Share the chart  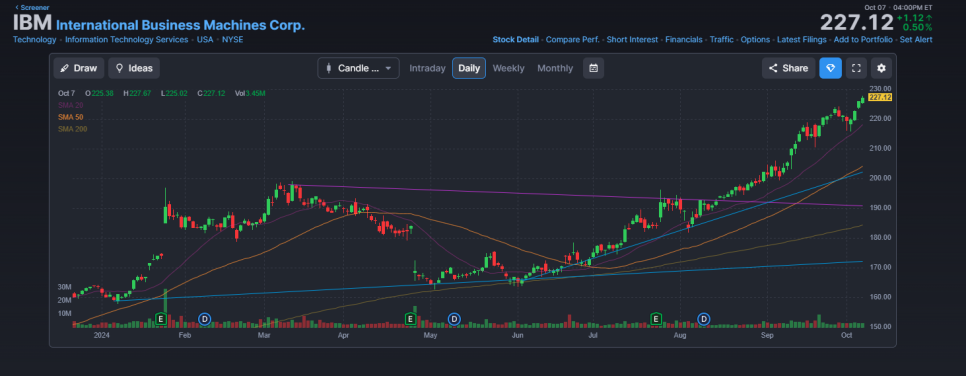(789, 68)
